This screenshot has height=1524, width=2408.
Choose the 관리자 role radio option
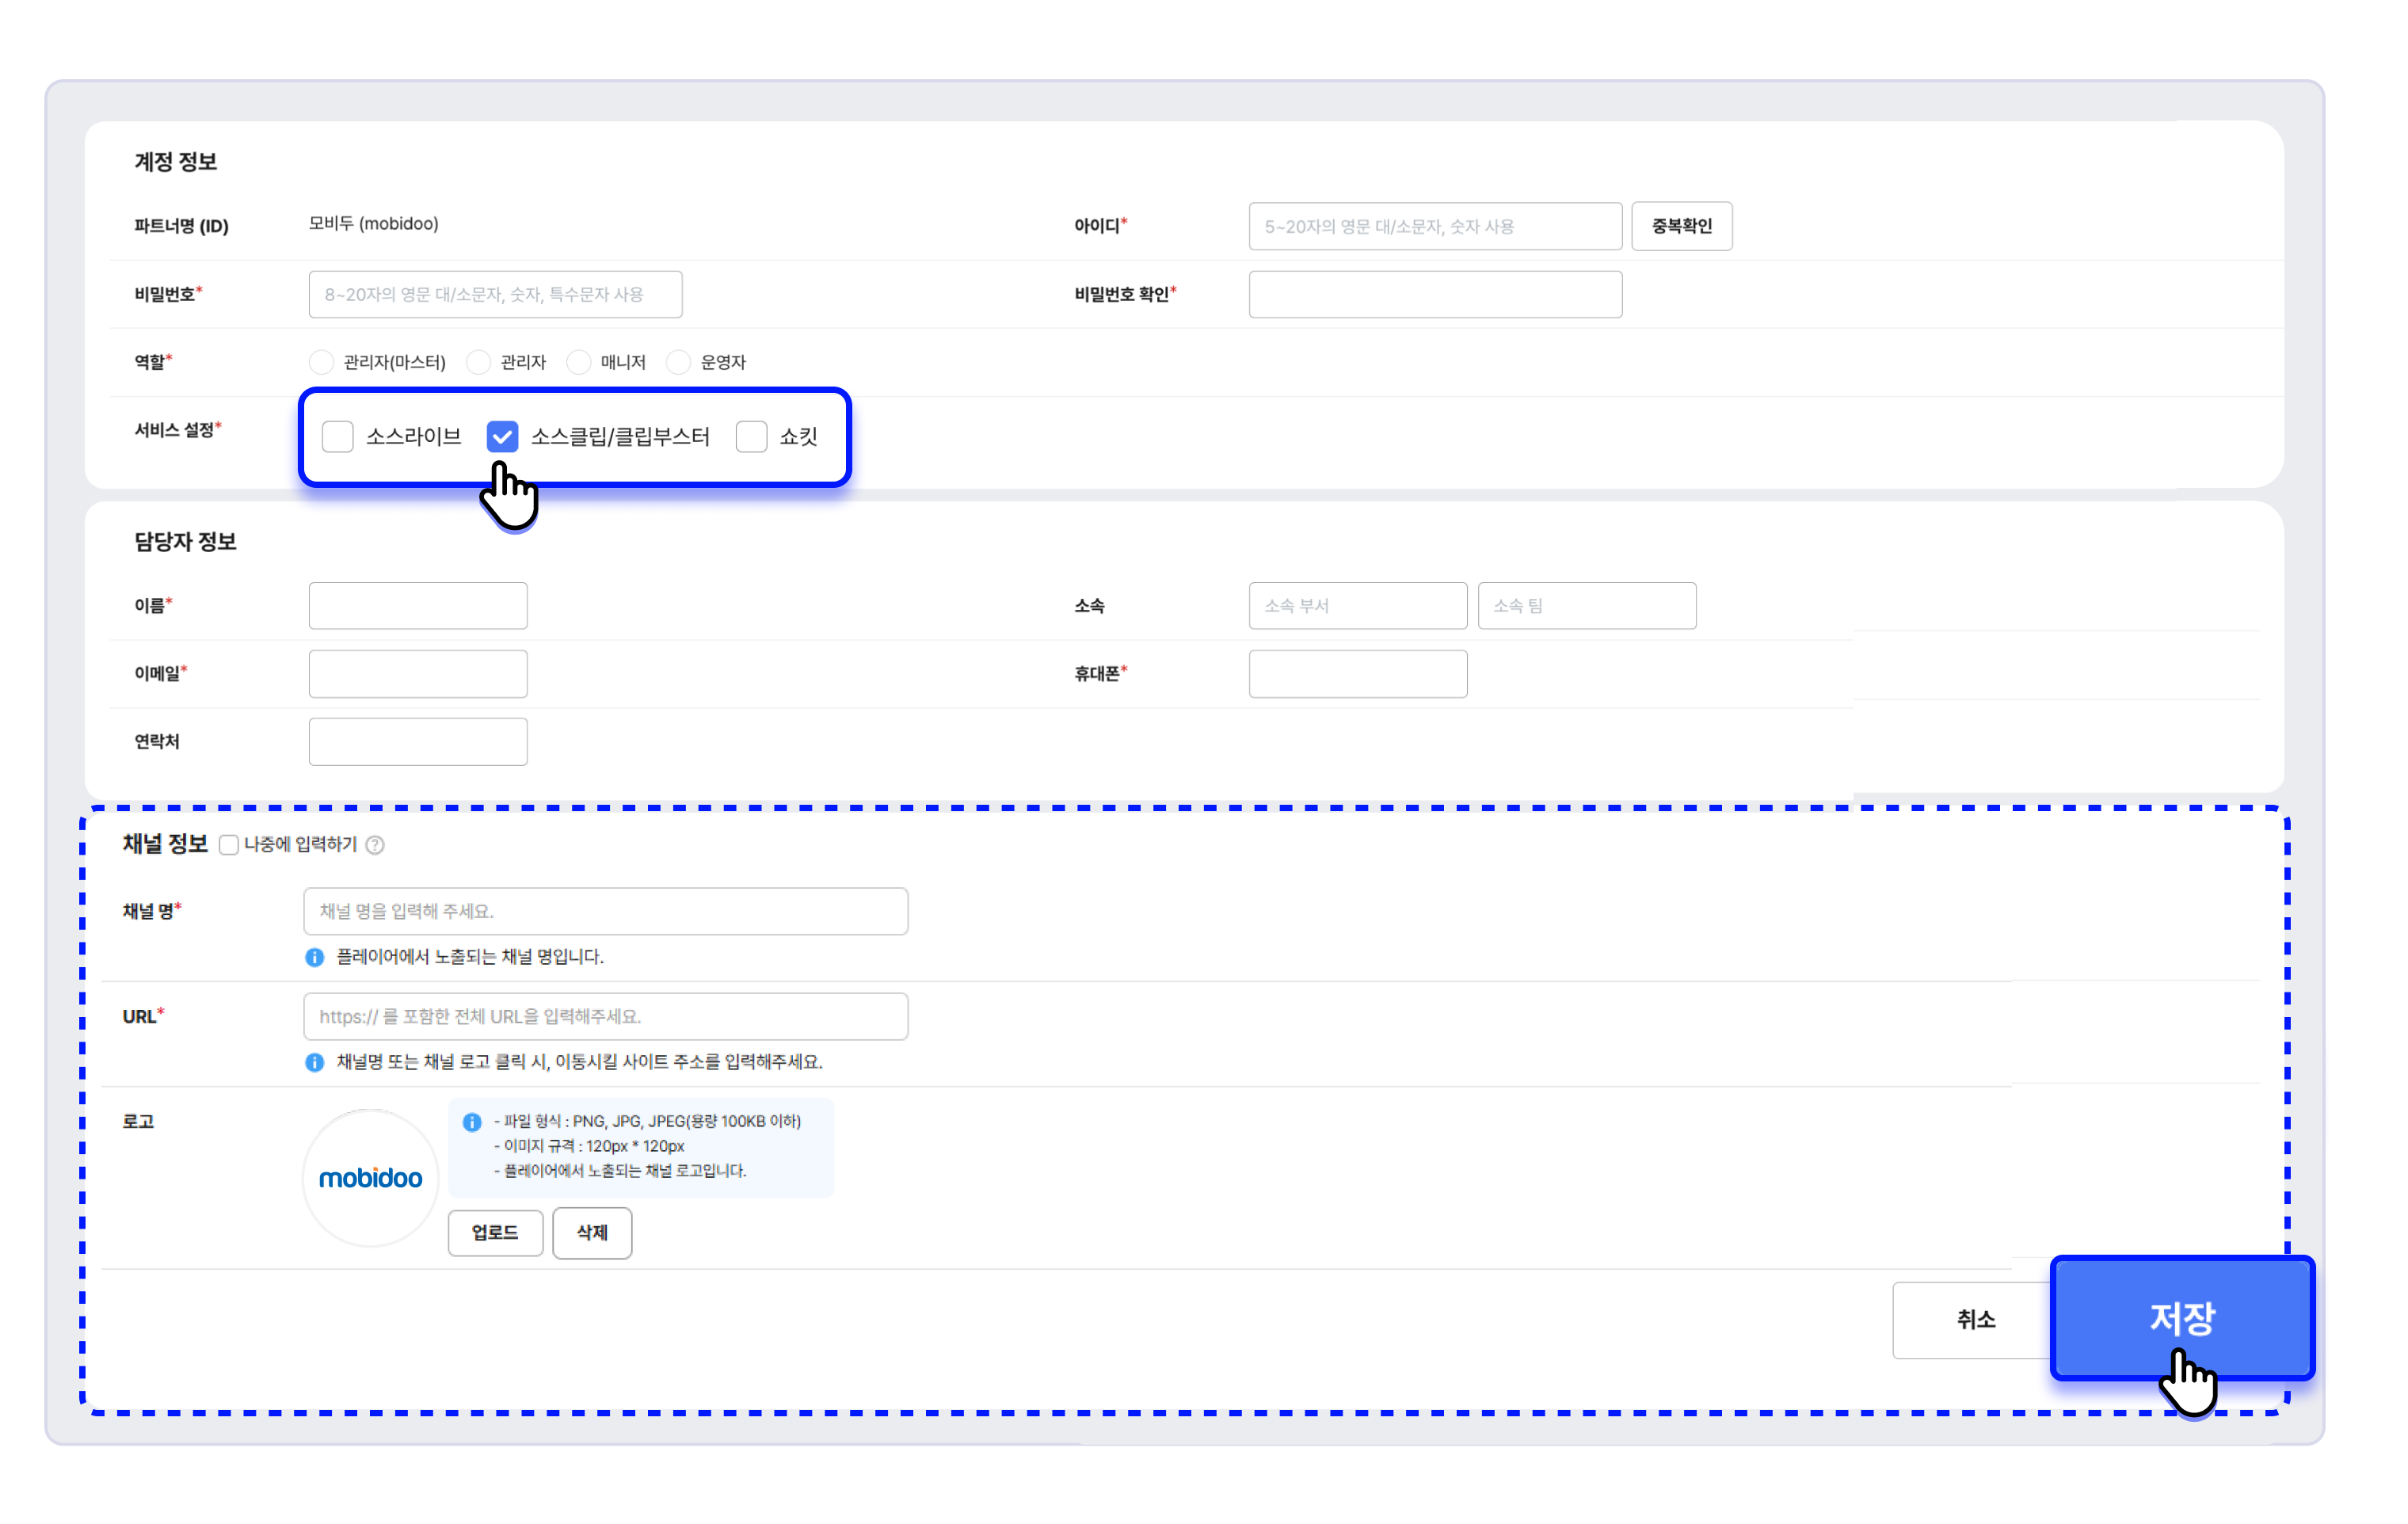coord(478,362)
